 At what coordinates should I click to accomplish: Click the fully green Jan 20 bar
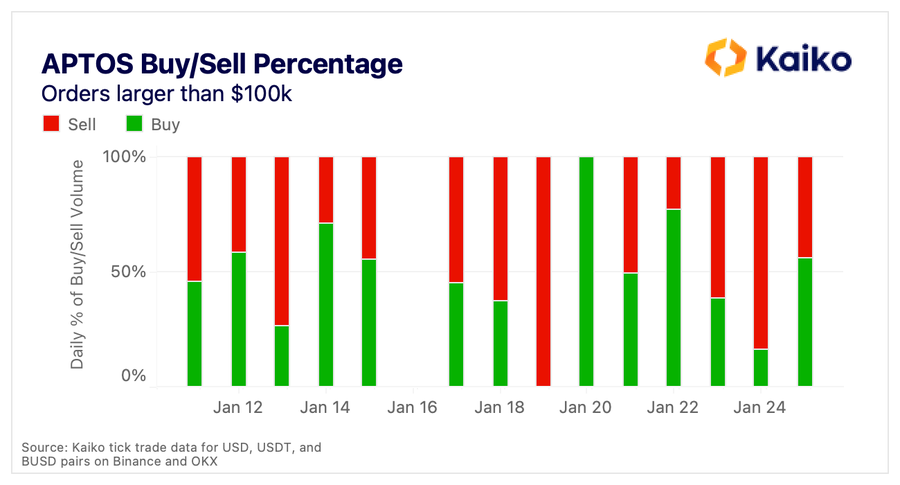point(586,271)
